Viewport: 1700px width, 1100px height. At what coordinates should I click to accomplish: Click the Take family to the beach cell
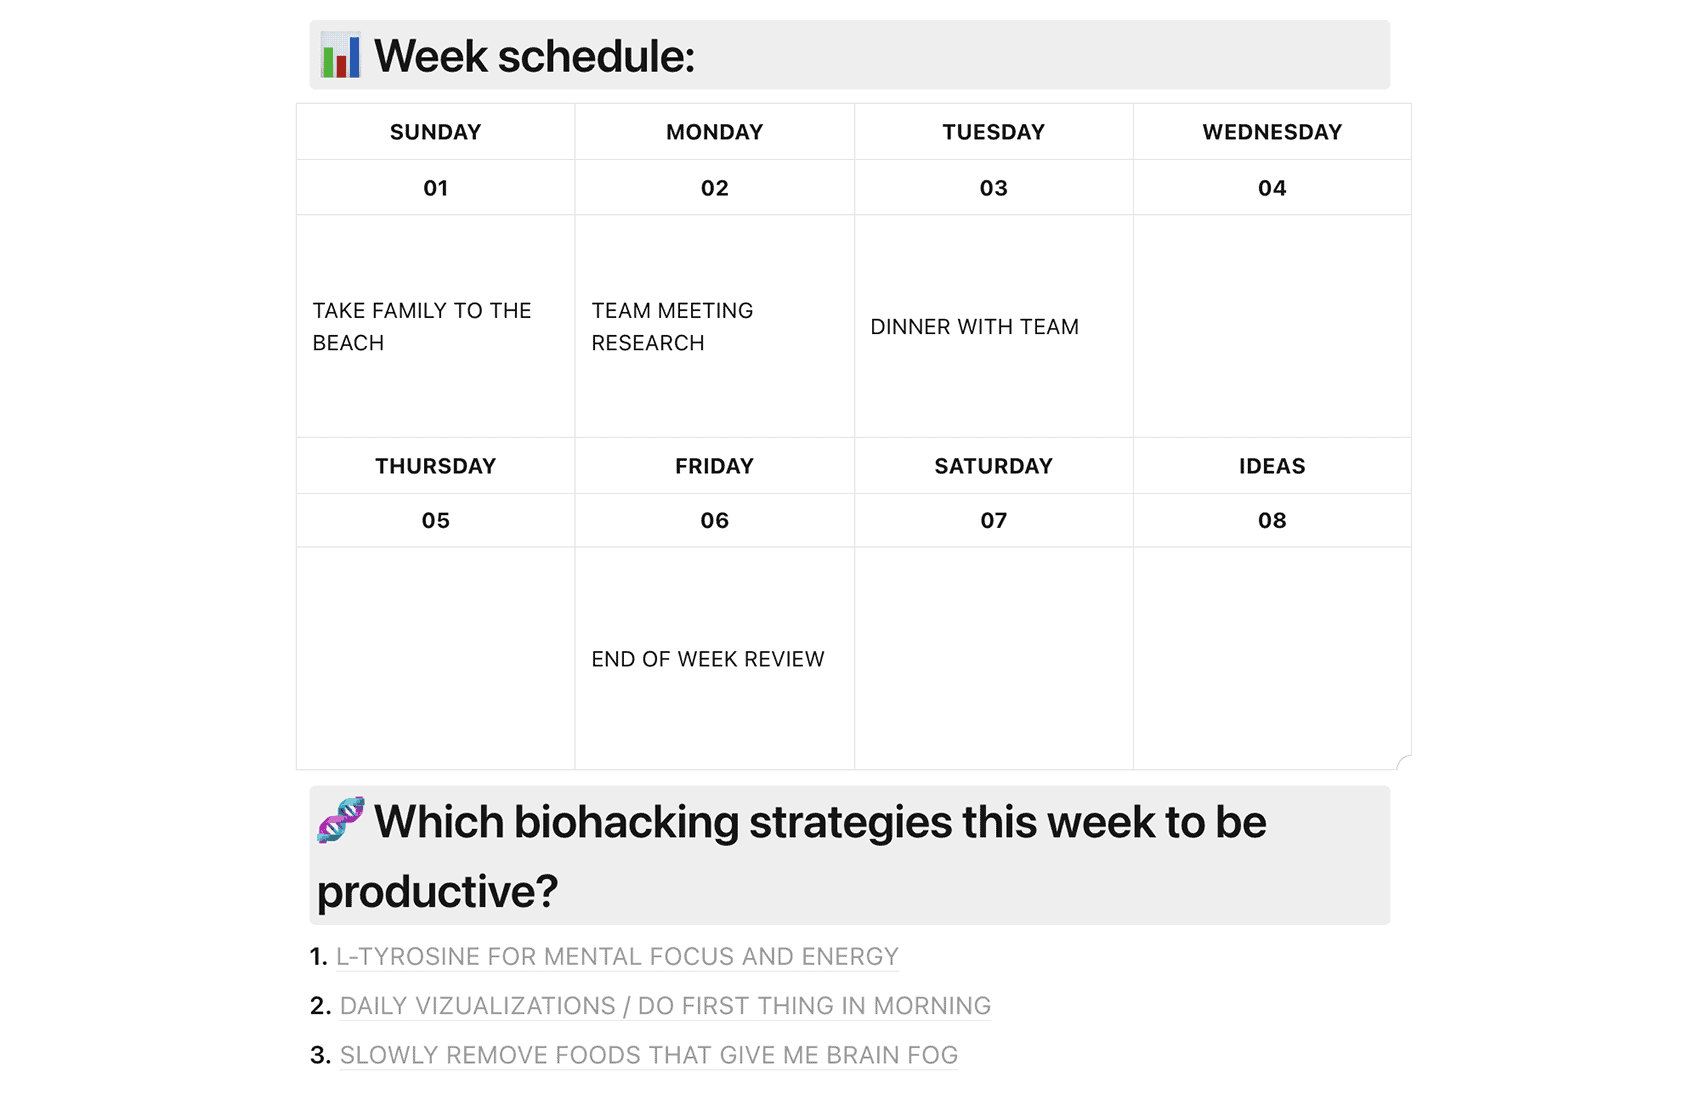coord(436,326)
